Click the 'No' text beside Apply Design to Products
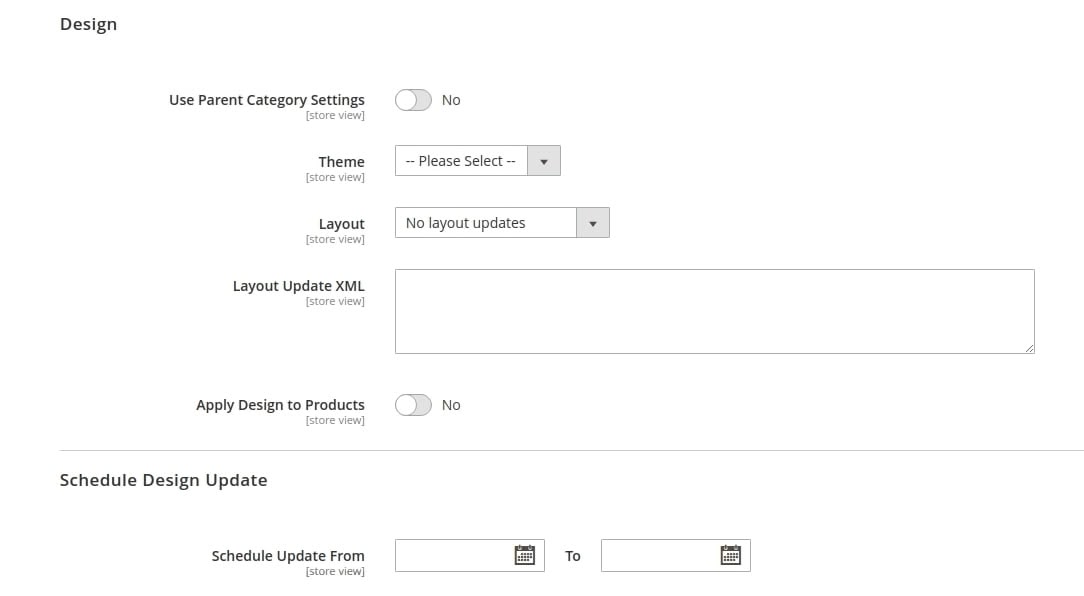The image size is (1084, 596). 451,405
